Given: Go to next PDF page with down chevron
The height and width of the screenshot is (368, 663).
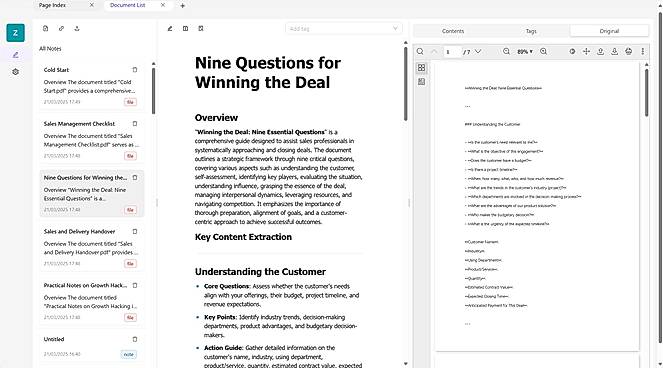Looking at the screenshot, I should click(478, 51).
